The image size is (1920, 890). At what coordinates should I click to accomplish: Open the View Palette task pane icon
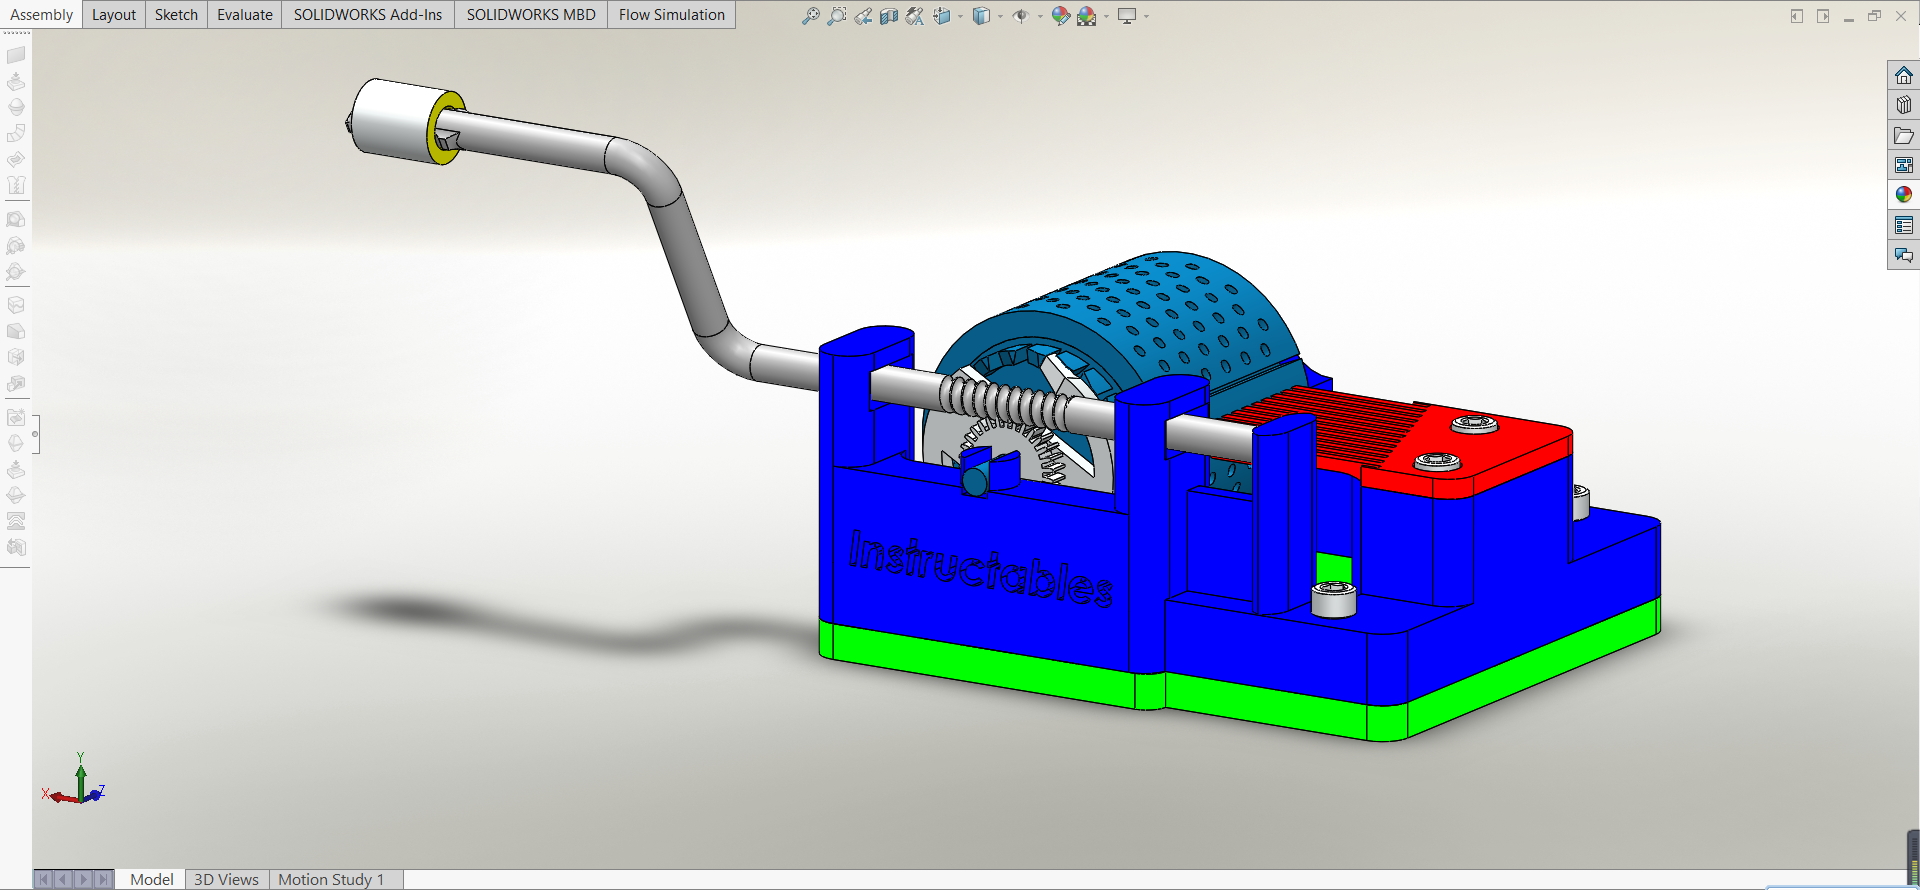(x=1903, y=165)
